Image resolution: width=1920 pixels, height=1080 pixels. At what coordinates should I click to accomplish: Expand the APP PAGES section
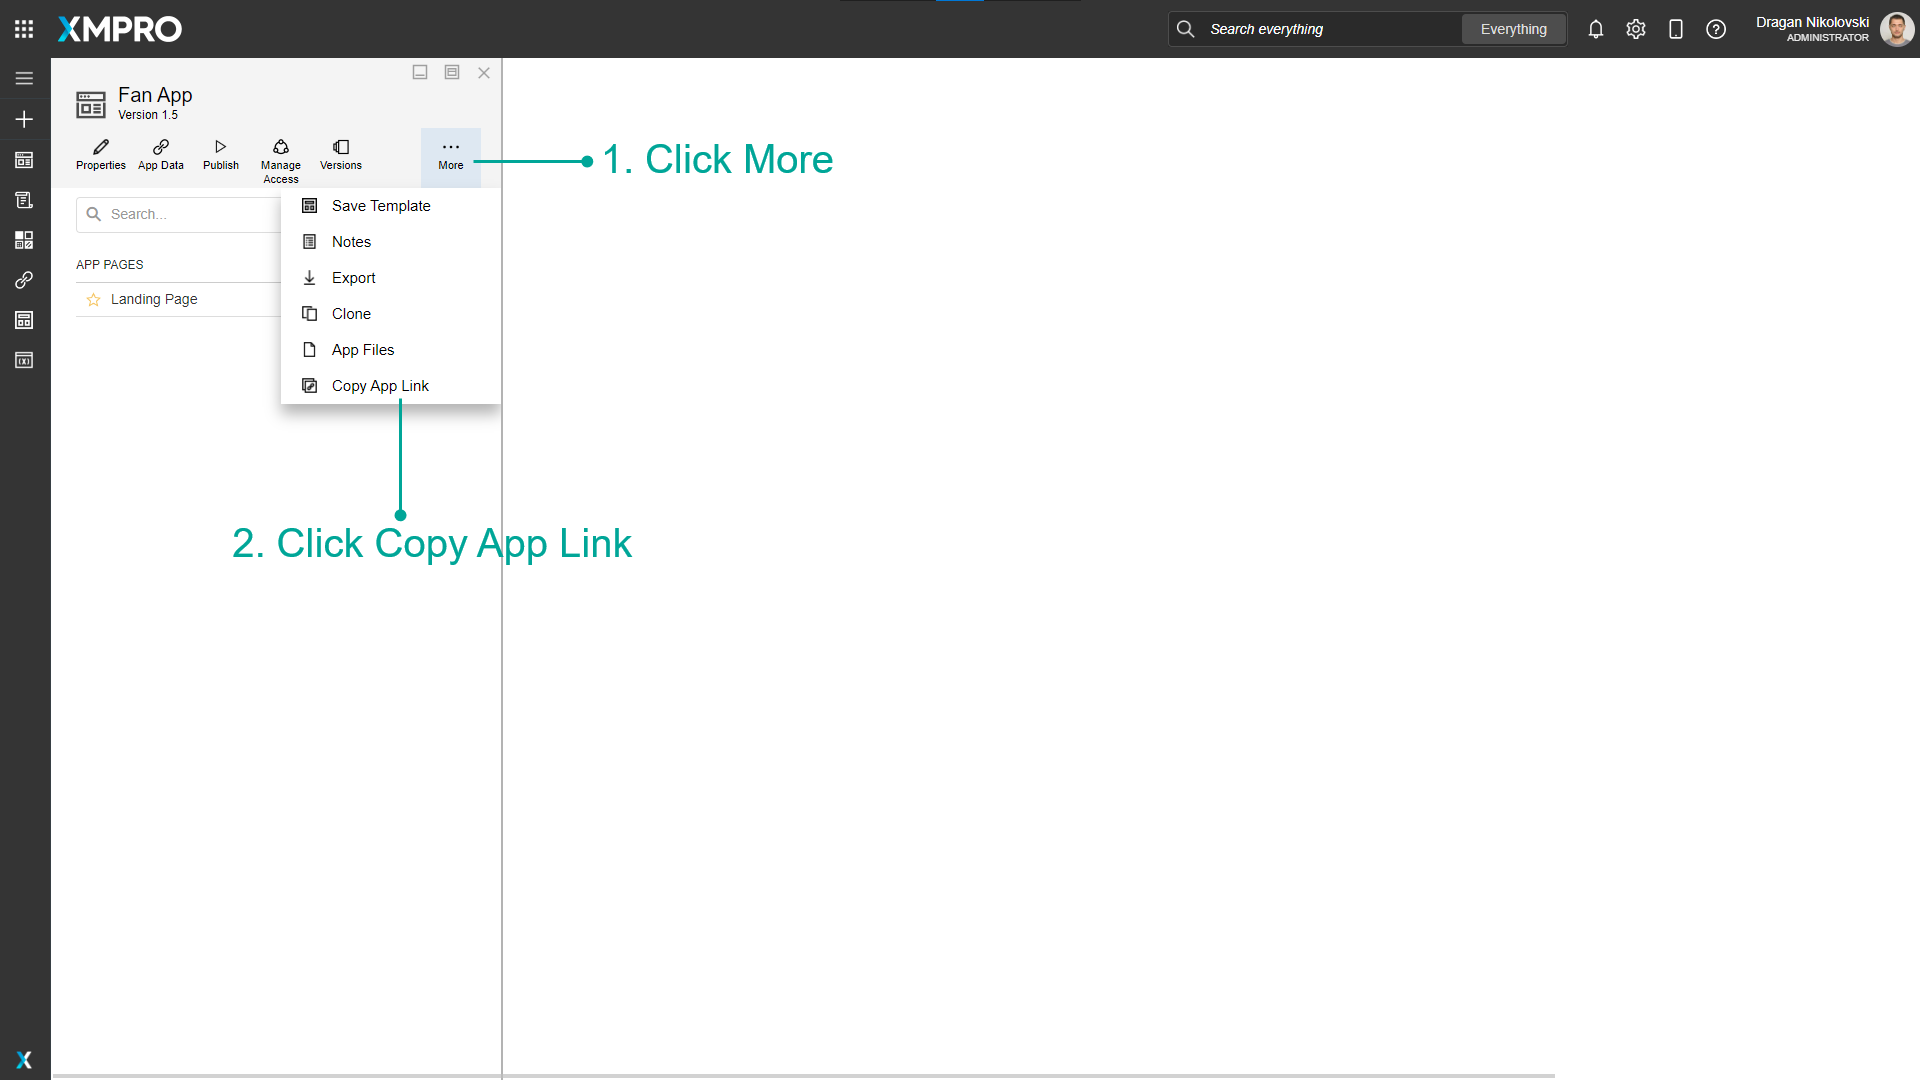click(x=110, y=264)
